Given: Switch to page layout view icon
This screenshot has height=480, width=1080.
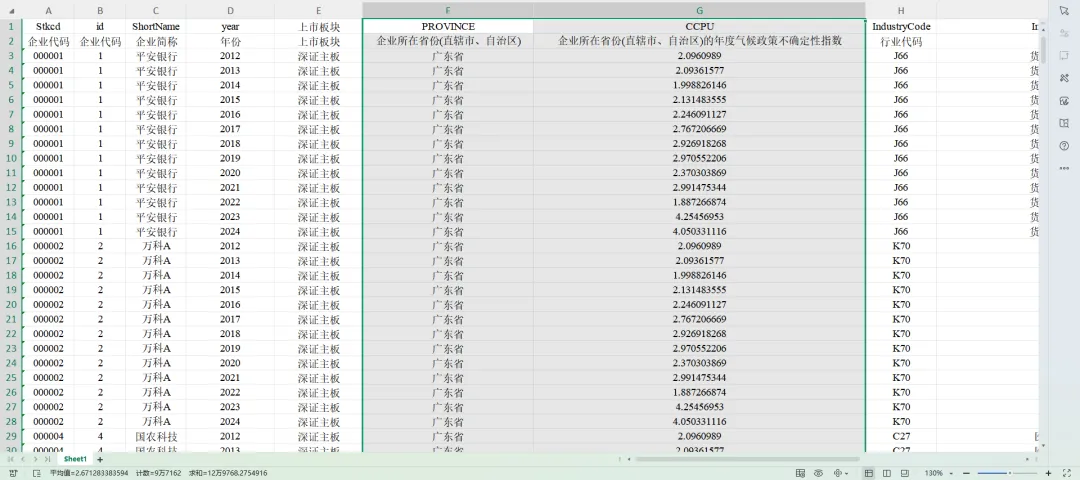Looking at the screenshot, I should pos(887,473).
